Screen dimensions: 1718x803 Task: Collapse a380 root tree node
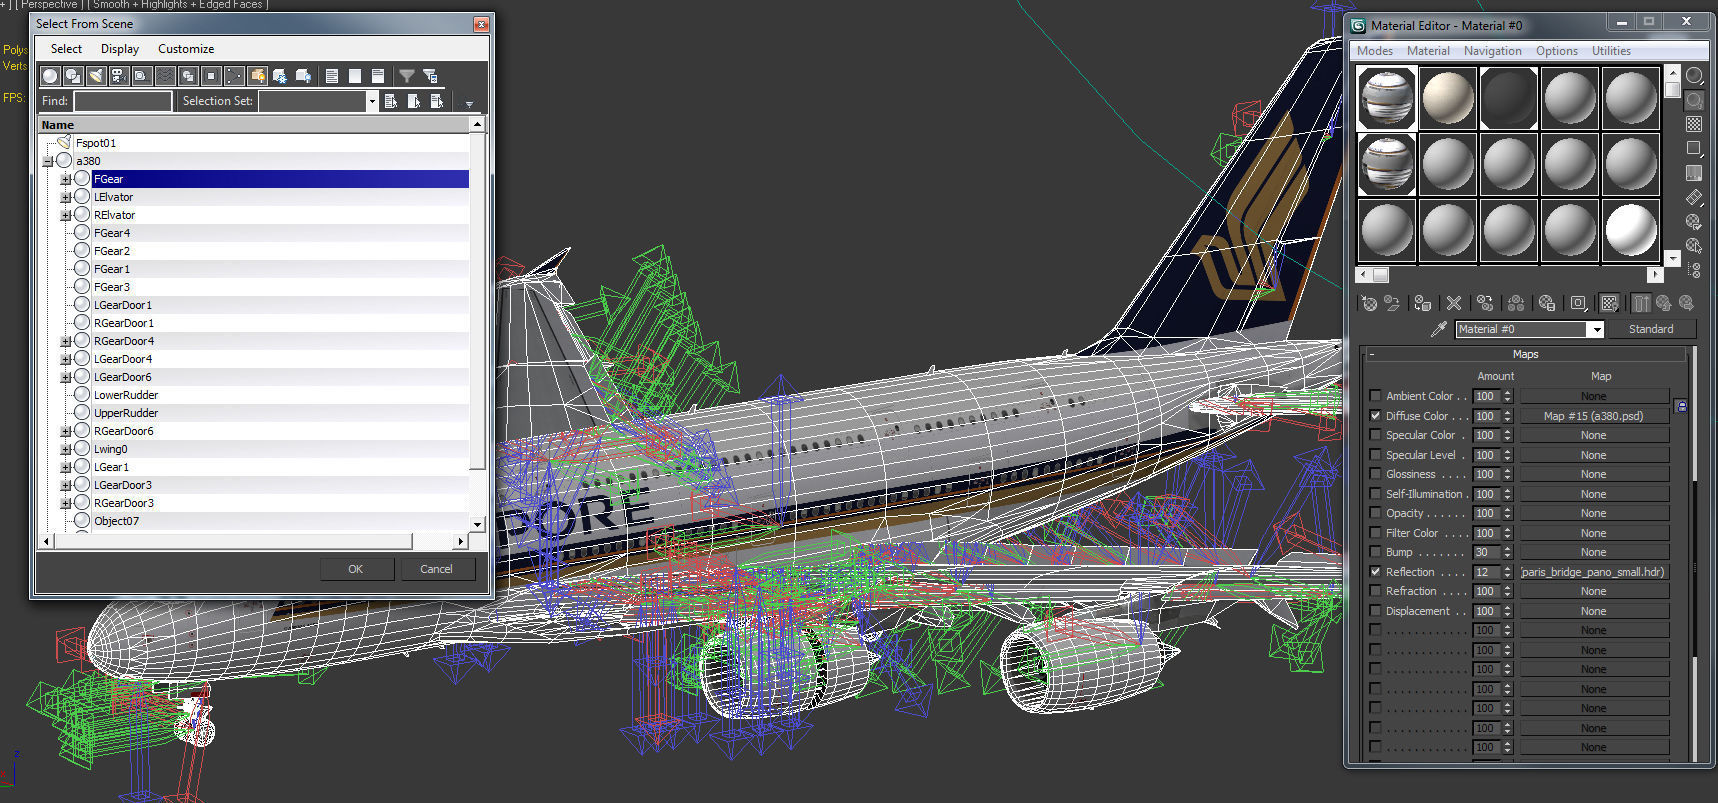tap(48, 161)
